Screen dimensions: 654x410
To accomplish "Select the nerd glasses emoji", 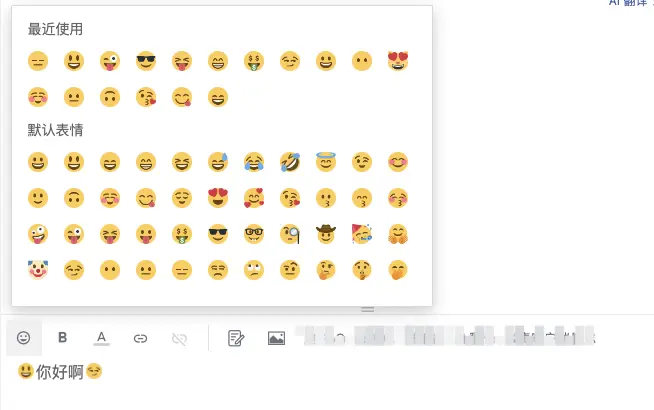I will pyautogui.click(x=254, y=234).
